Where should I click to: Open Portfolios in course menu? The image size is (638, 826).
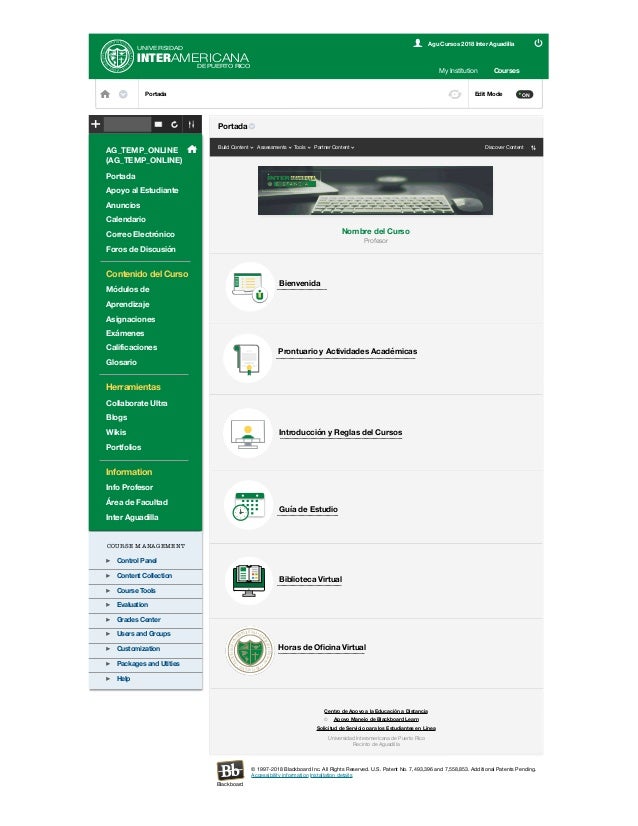pos(123,447)
